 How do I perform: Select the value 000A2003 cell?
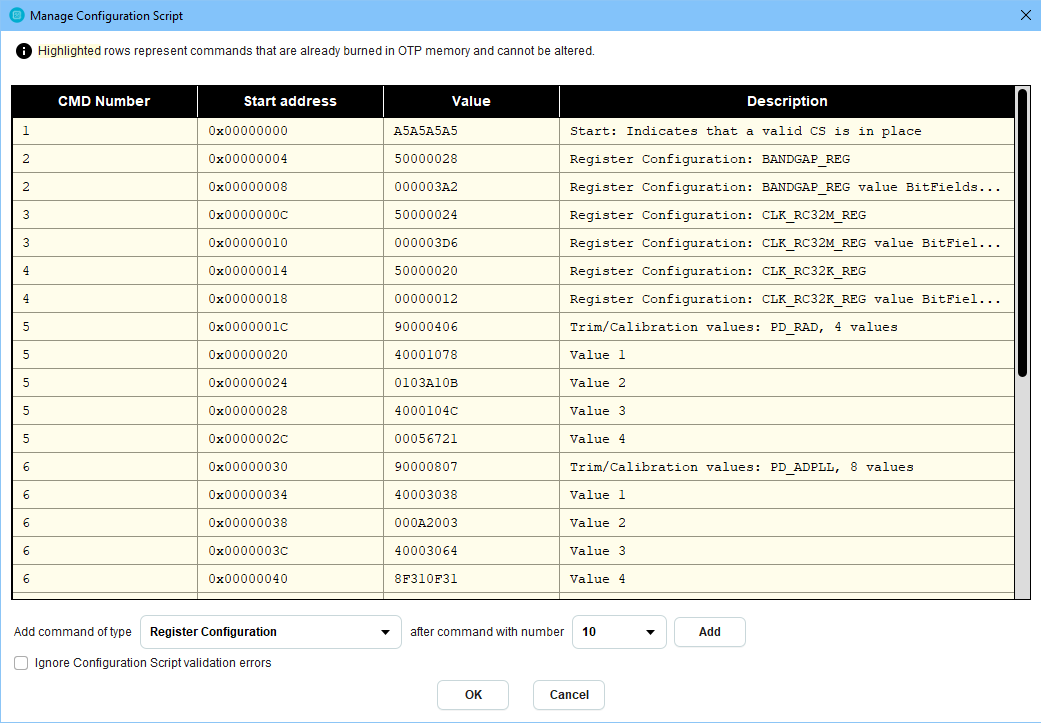(x=471, y=522)
